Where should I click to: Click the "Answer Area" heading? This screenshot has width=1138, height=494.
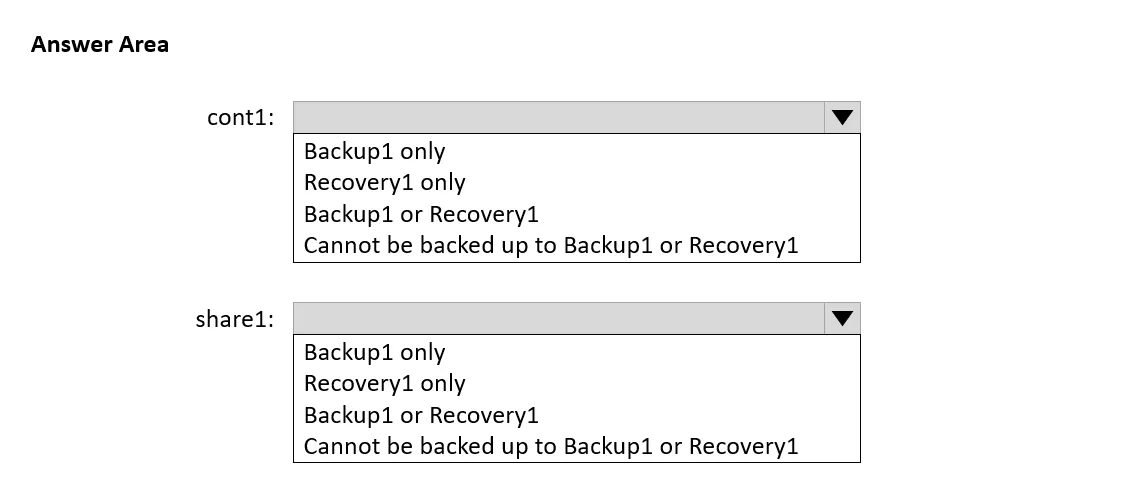(x=100, y=44)
